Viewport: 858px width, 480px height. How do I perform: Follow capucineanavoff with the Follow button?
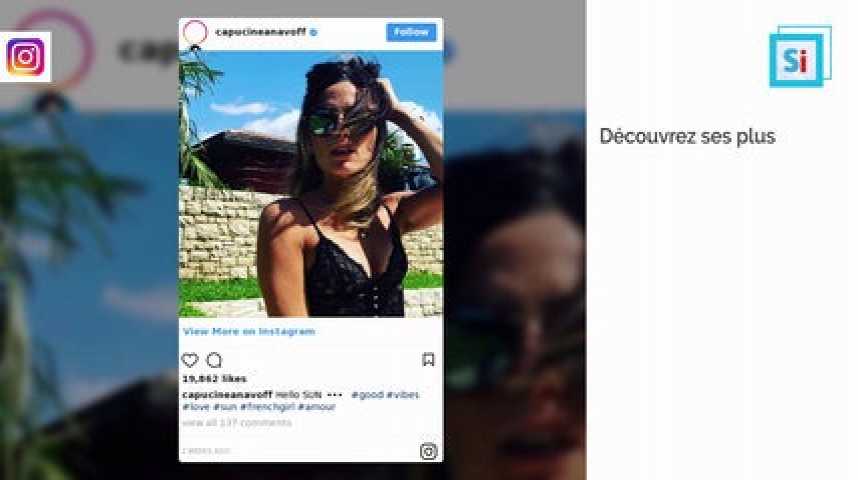[411, 32]
